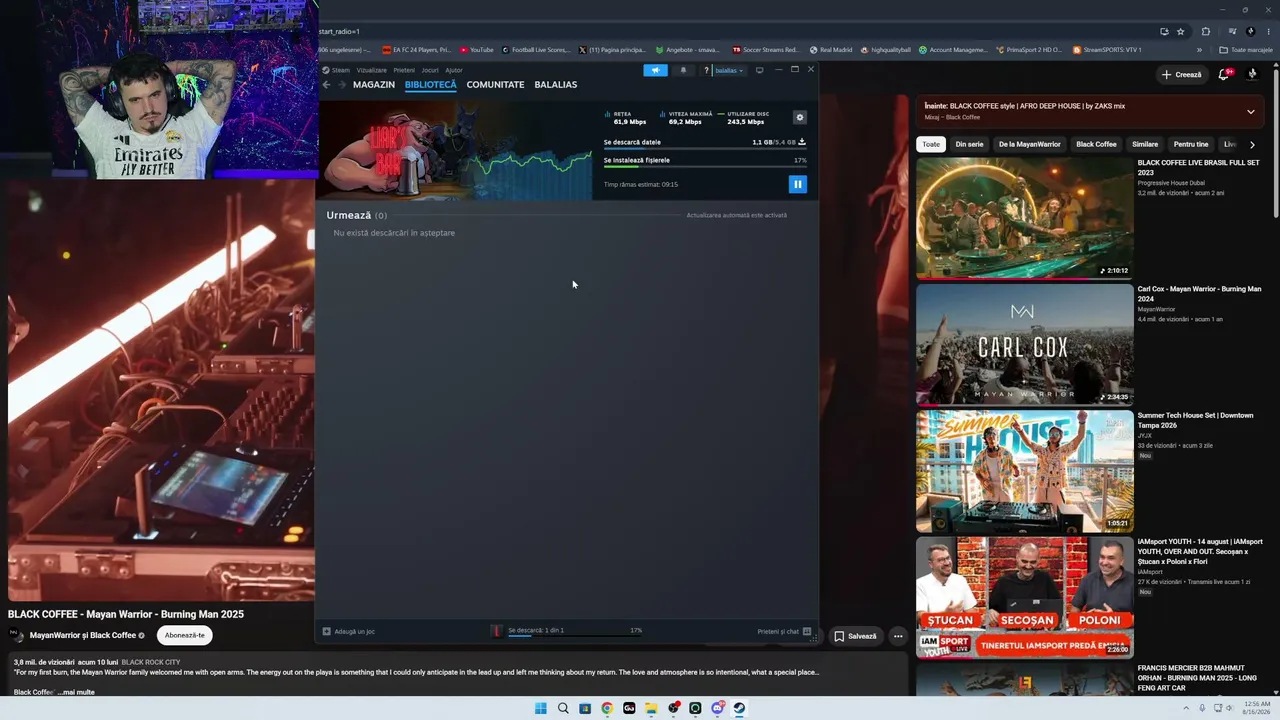Open the YouTube bookmark
Viewport: 1280px width, 720px height.
pyautogui.click(x=477, y=49)
